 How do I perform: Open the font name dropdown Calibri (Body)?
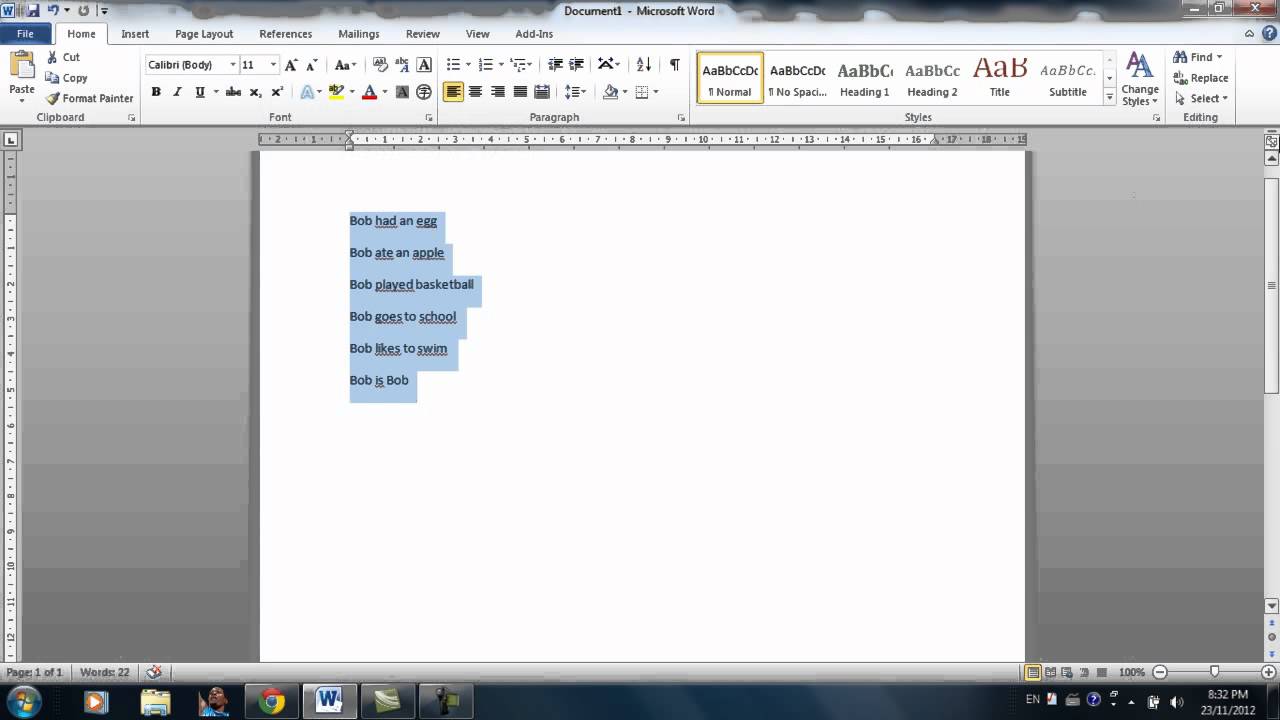(233, 65)
